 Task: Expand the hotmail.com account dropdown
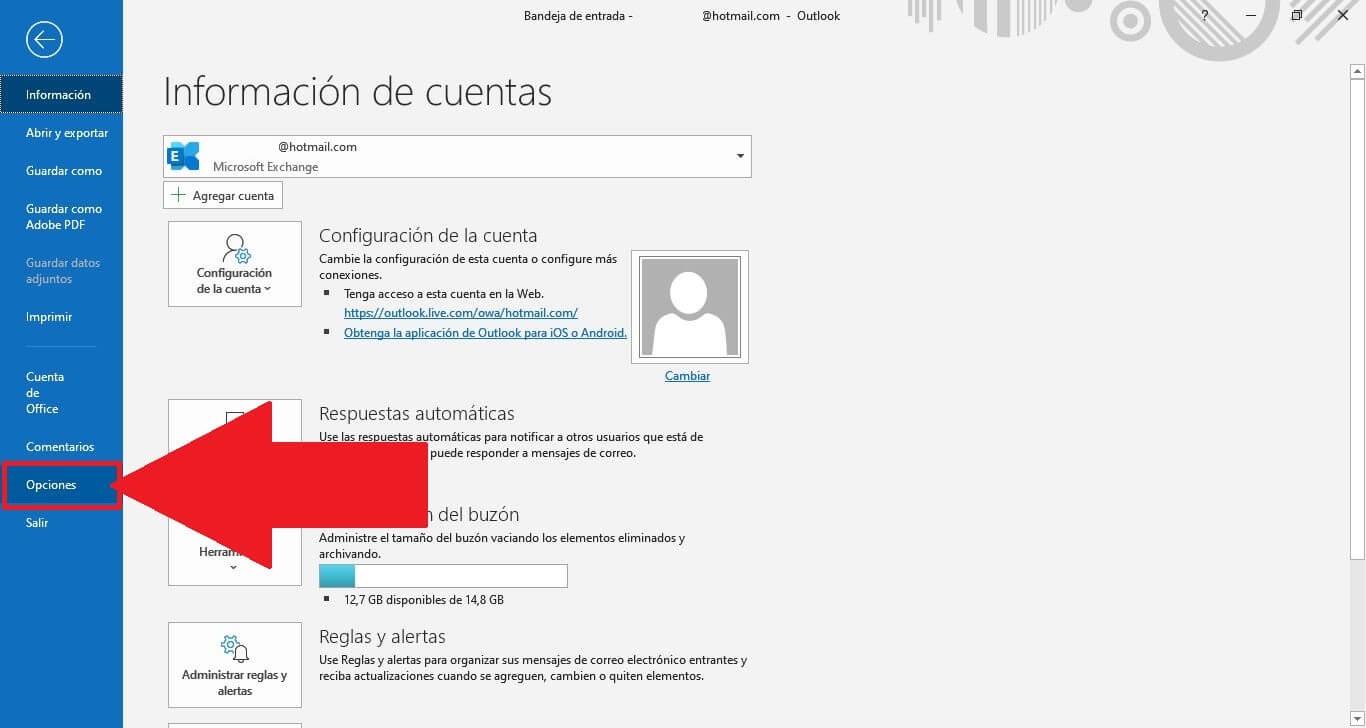(740, 157)
